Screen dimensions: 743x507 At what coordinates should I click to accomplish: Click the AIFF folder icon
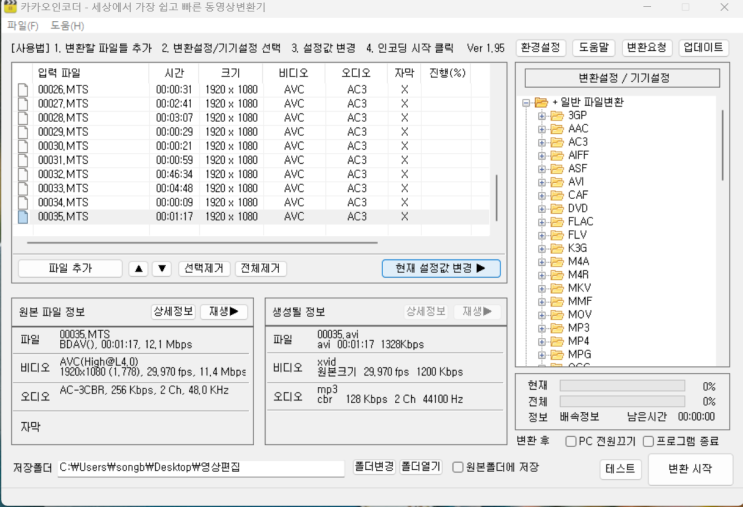pos(557,155)
